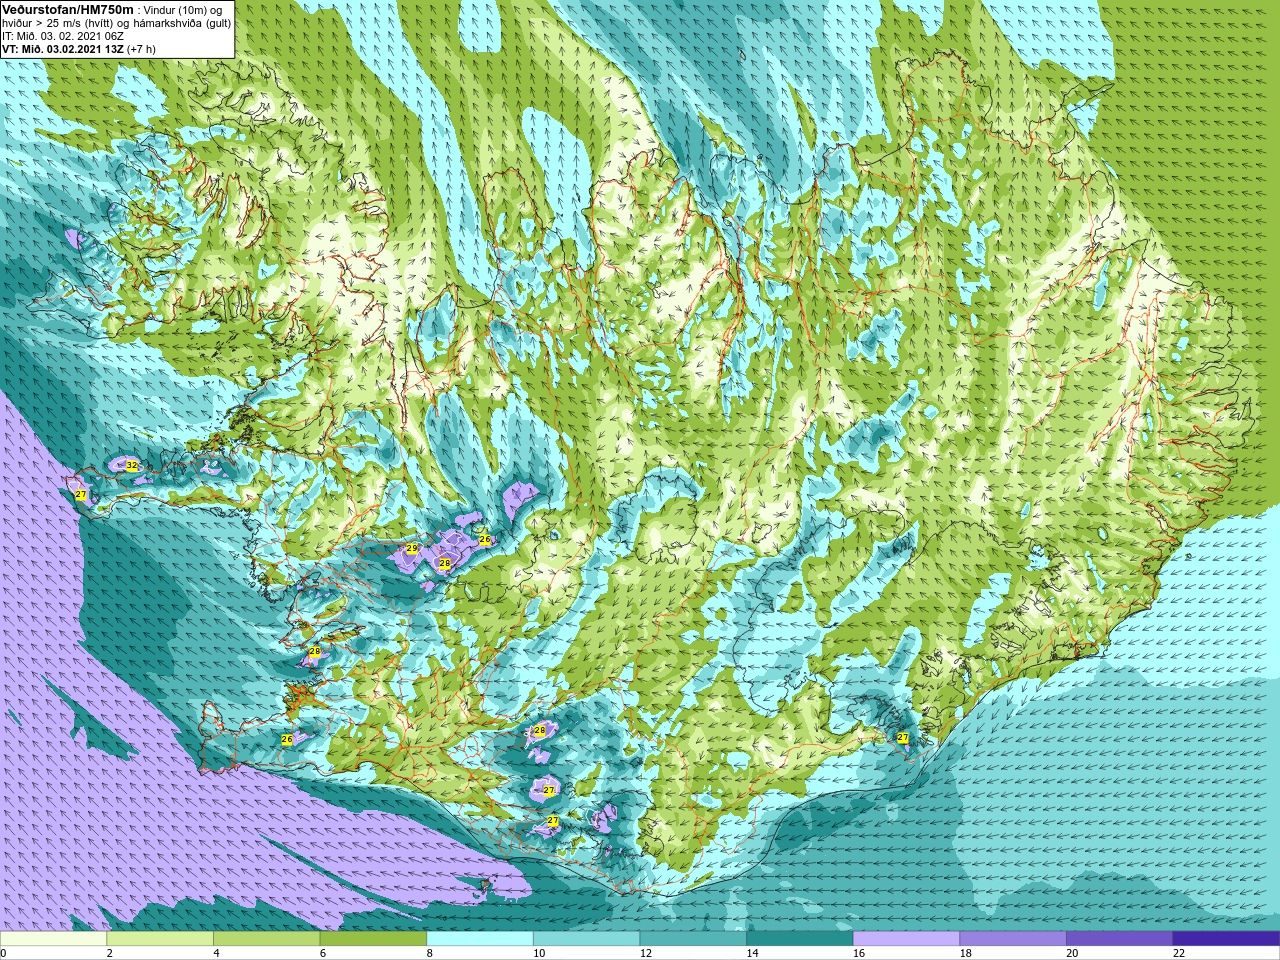Pick the 8–10 m/s pale cyan legend swatch
This screenshot has width=1280, height=960.
tap(480, 939)
